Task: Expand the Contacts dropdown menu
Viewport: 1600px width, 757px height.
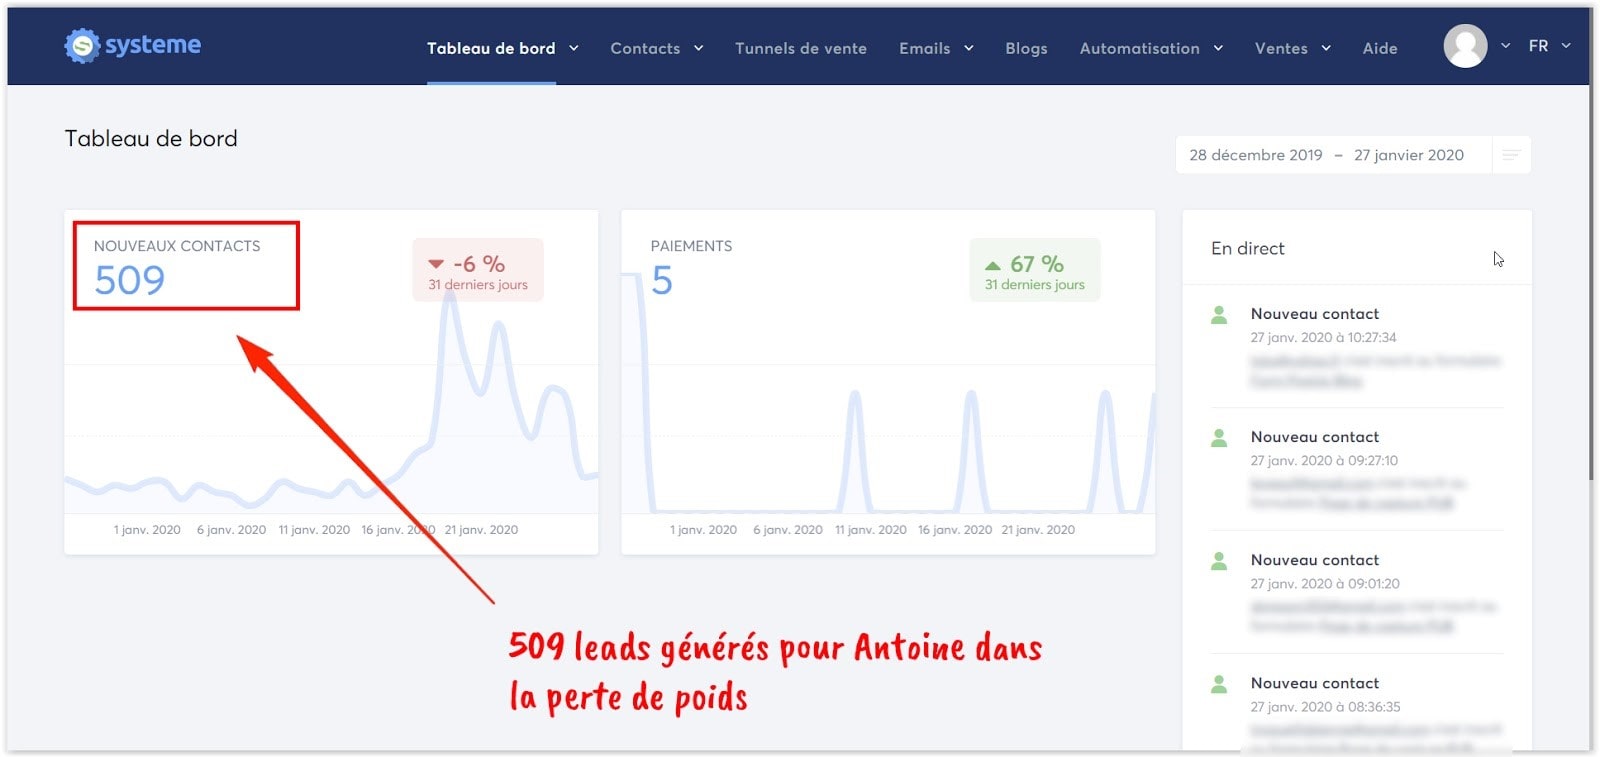Action: [656, 48]
